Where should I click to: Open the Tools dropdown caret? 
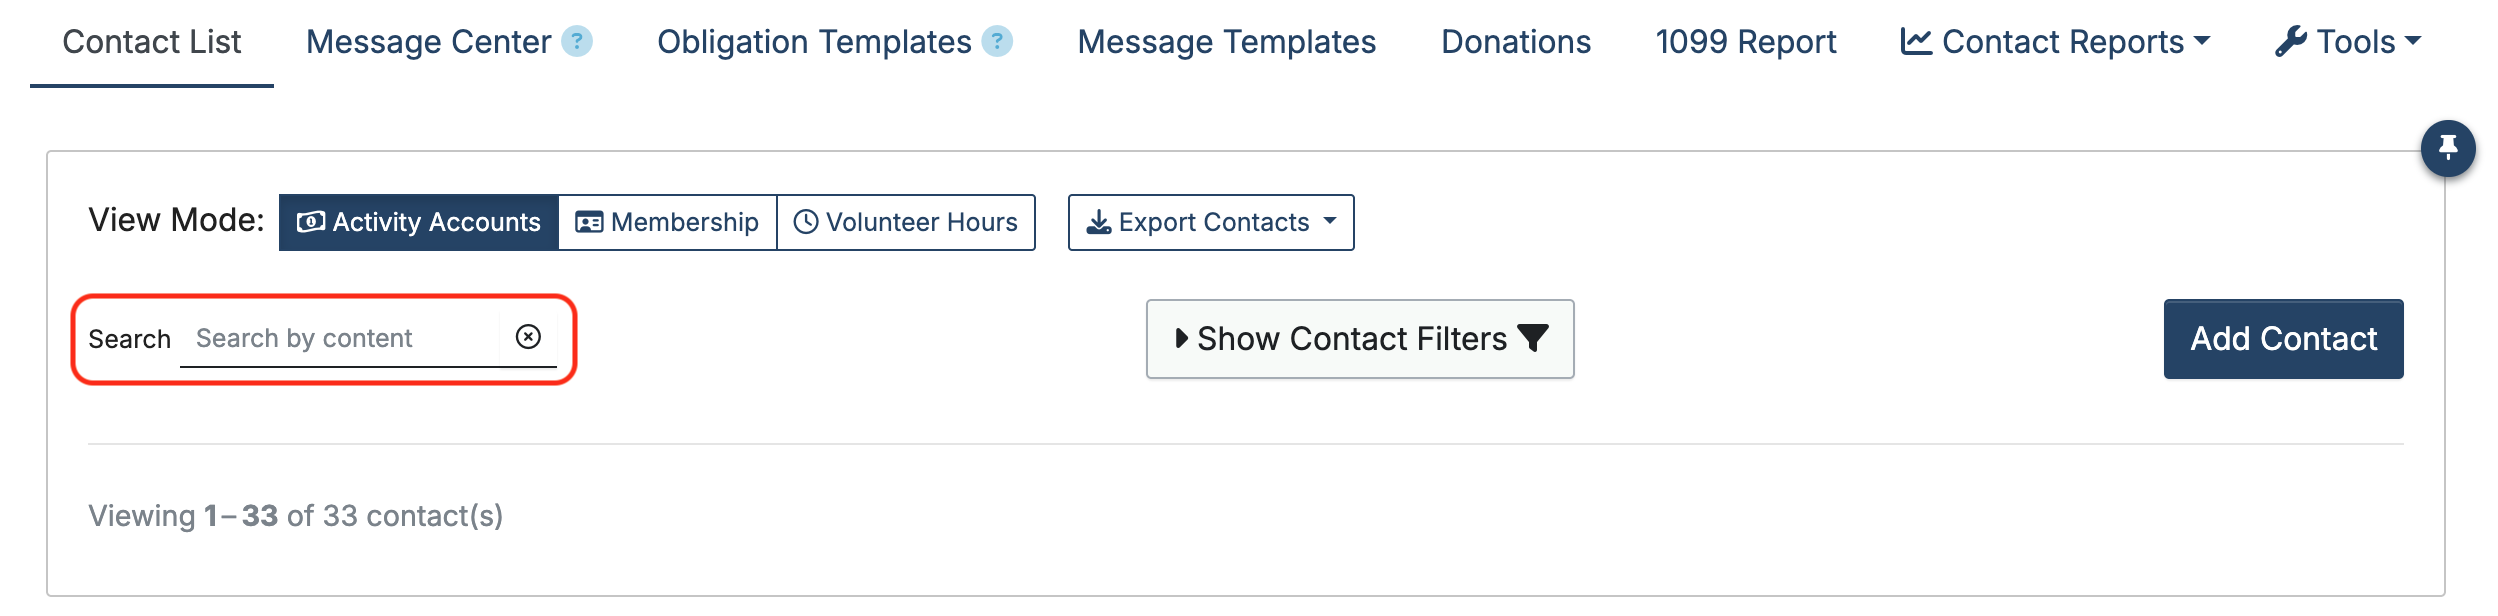point(2413,42)
